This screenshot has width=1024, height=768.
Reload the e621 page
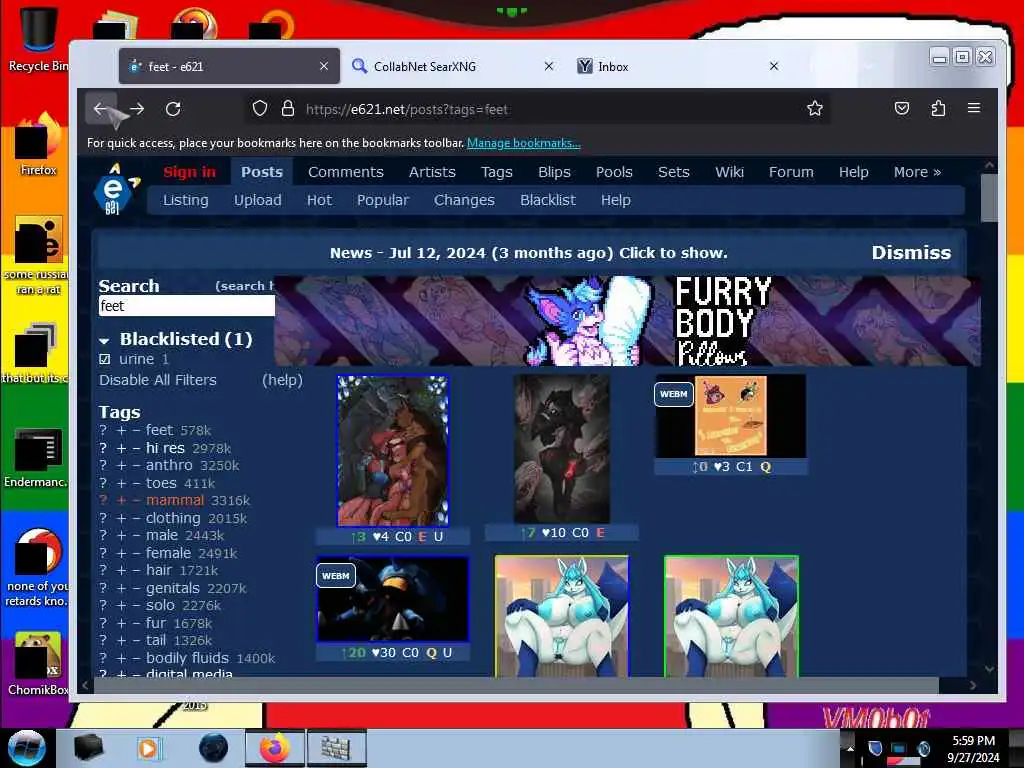173,109
